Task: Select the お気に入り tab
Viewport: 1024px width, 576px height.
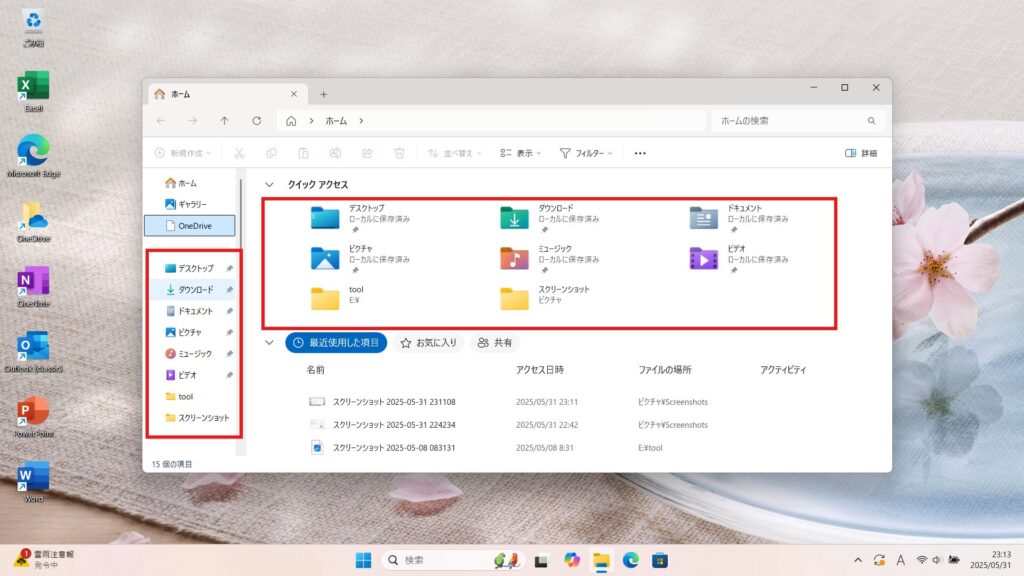Action: [x=428, y=342]
